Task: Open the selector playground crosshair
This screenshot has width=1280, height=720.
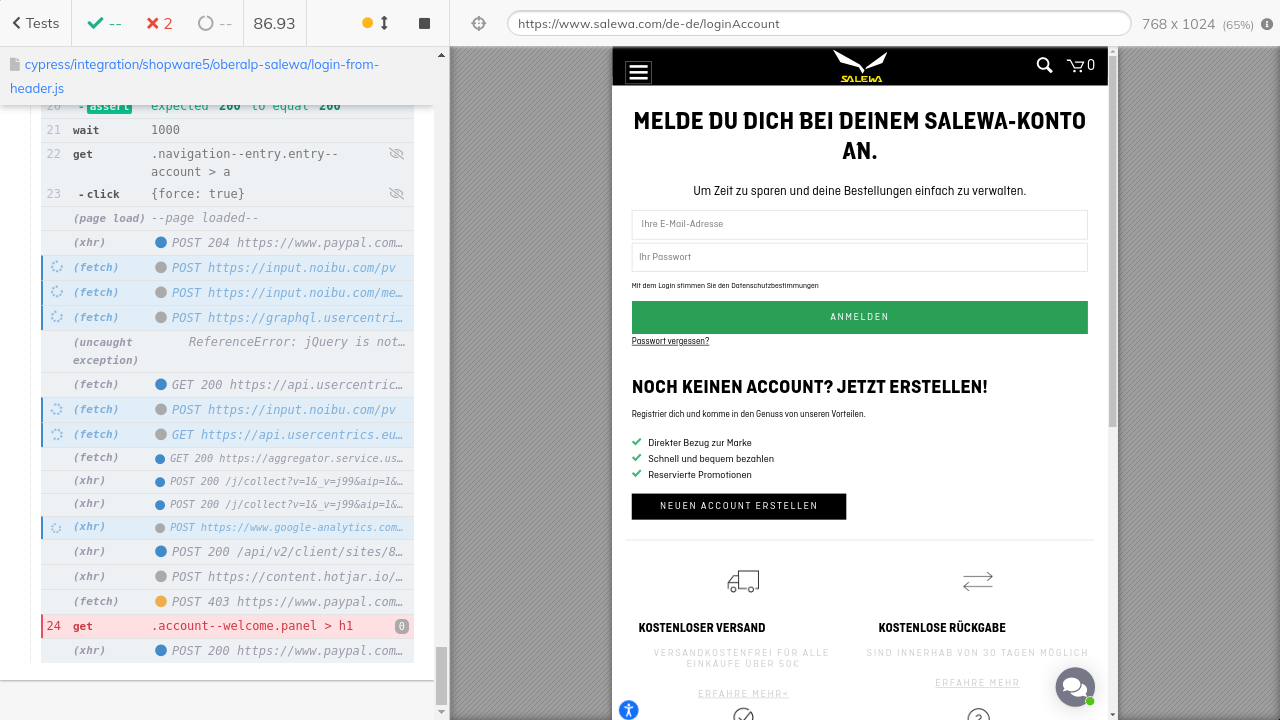Action: [x=478, y=23]
